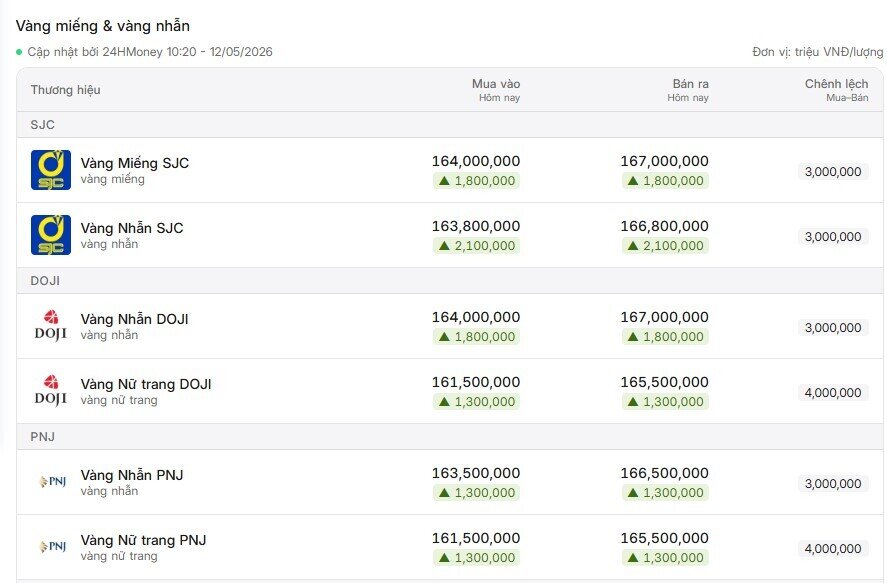Click Vàng Nhẫn DOJI buy change badge 1,800,000
This screenshot has height=583, width=887.
tap(477, 337)
